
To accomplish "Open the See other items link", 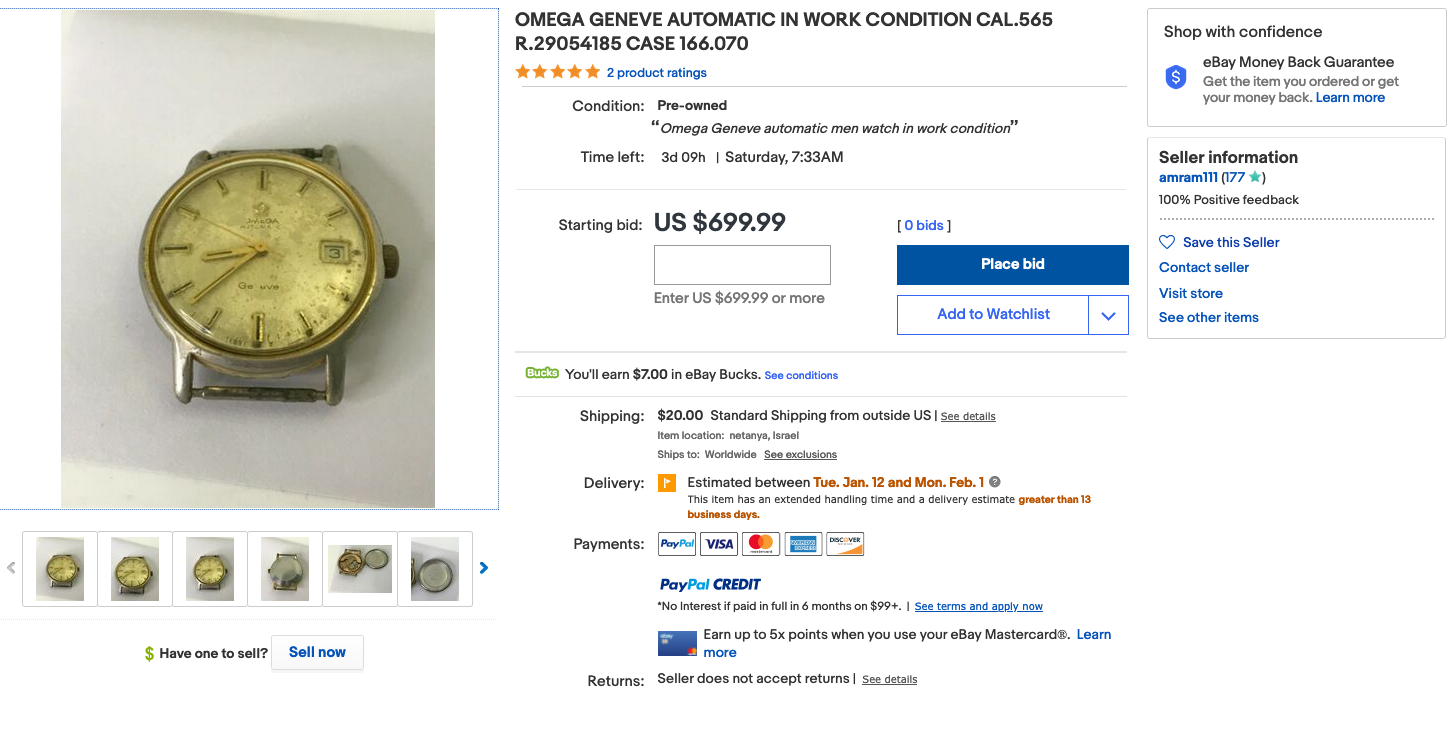I will (1208, 317).
